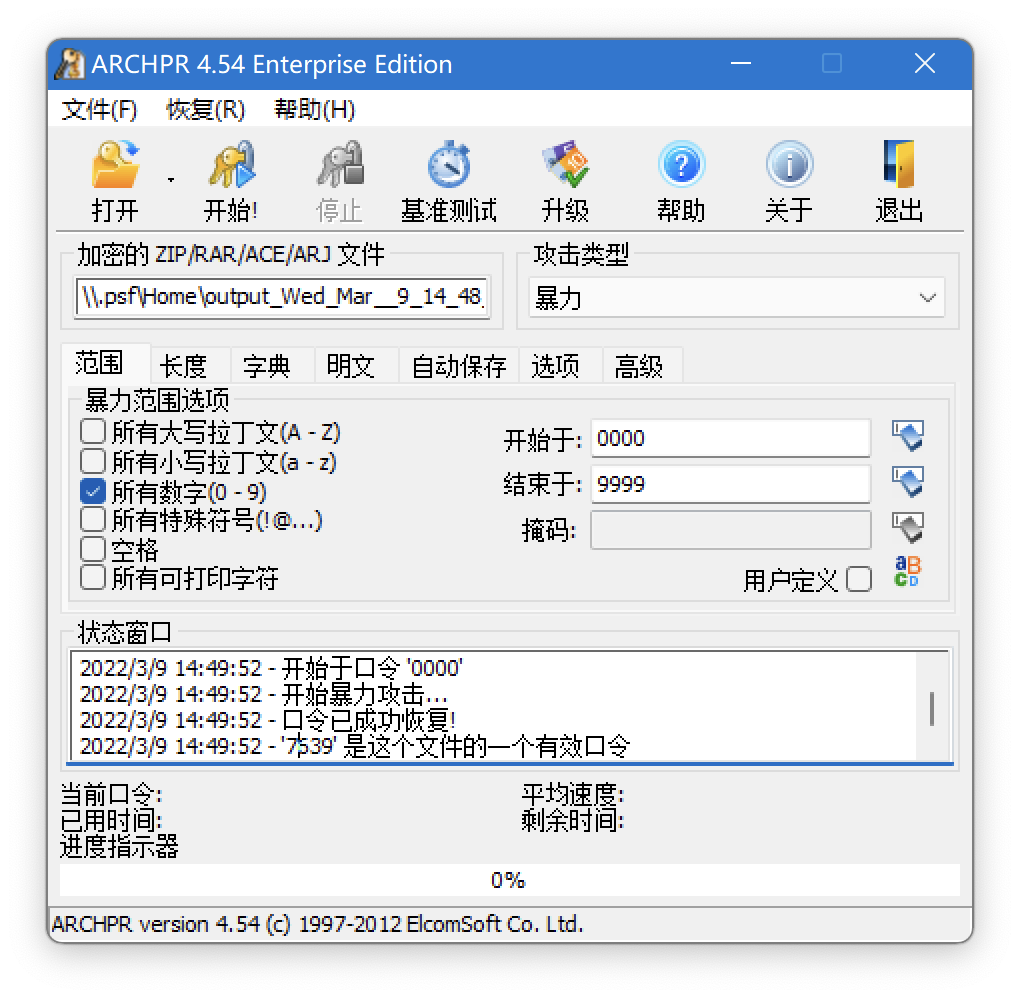The height and width of the screenshot is (998, 1020).
Task: Click the ARCHPR version status bar text
Action: (x=317, y=924)
